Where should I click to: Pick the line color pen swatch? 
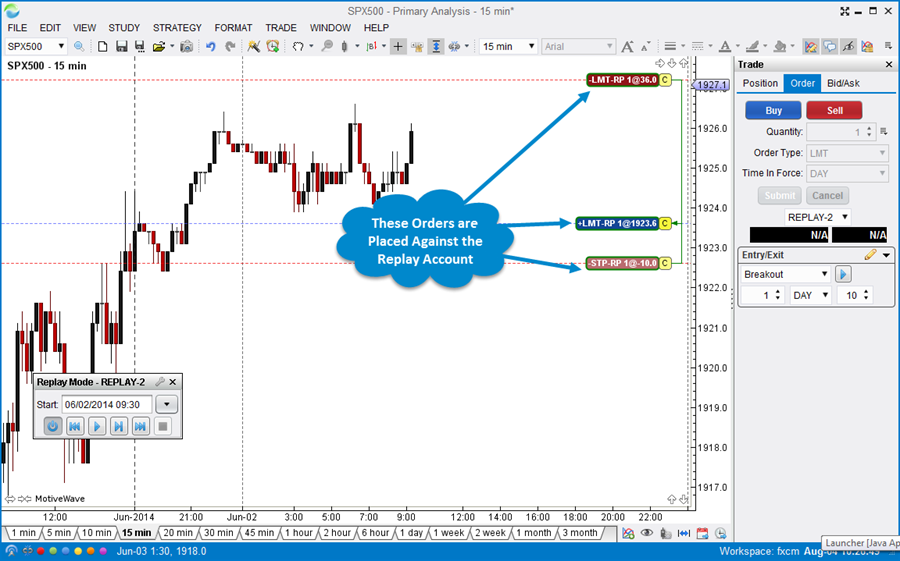tap(752, 47)
